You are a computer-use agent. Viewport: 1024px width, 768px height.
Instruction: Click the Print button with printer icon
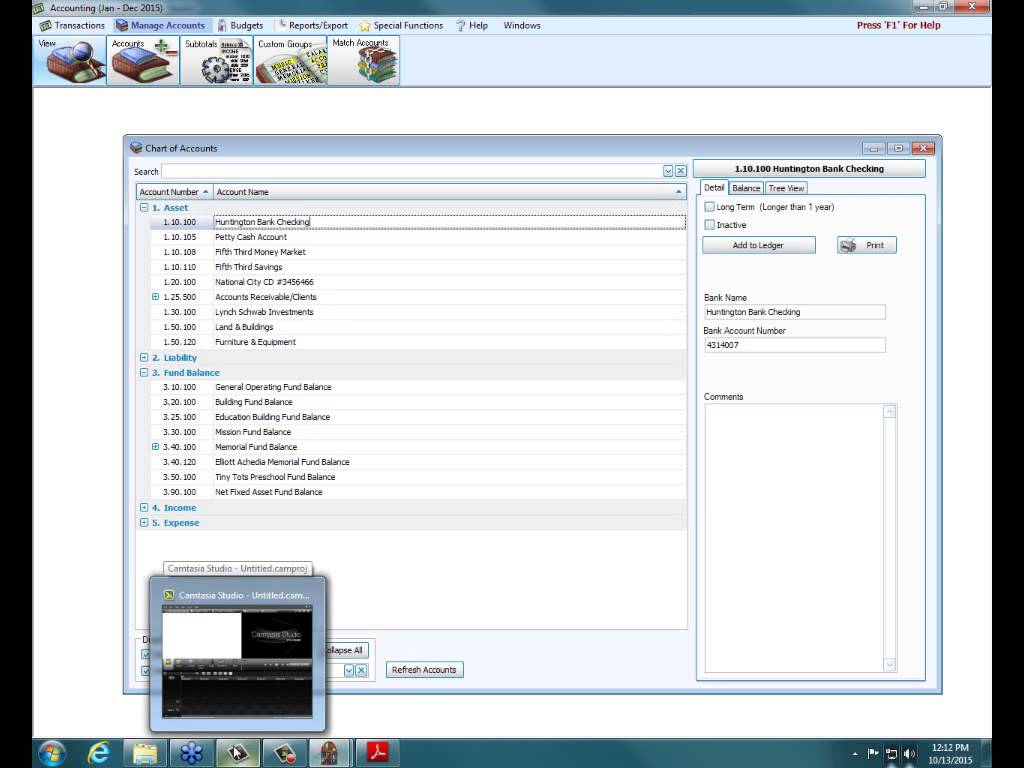[x=866, y=245]
